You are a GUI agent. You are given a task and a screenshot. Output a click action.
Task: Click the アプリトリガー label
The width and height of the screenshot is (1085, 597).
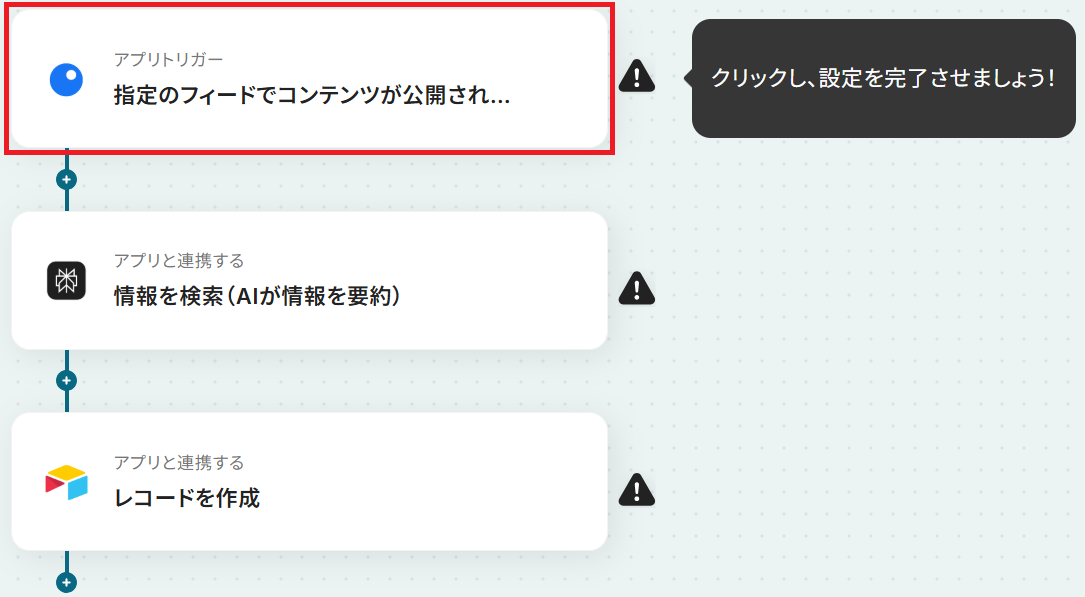[x=168, y=59]
